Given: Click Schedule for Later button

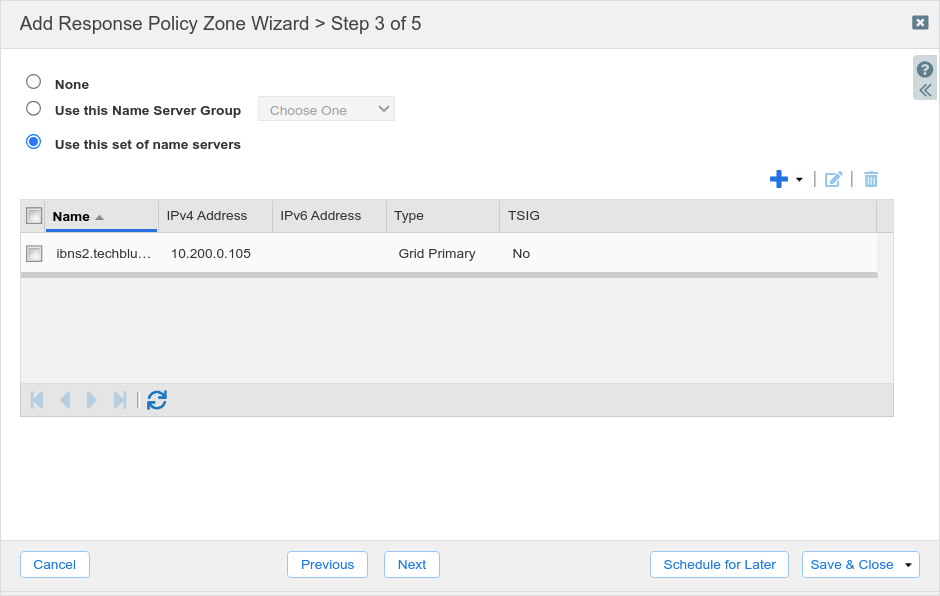Looking at the screenshot, I should (x=719, y=564).
